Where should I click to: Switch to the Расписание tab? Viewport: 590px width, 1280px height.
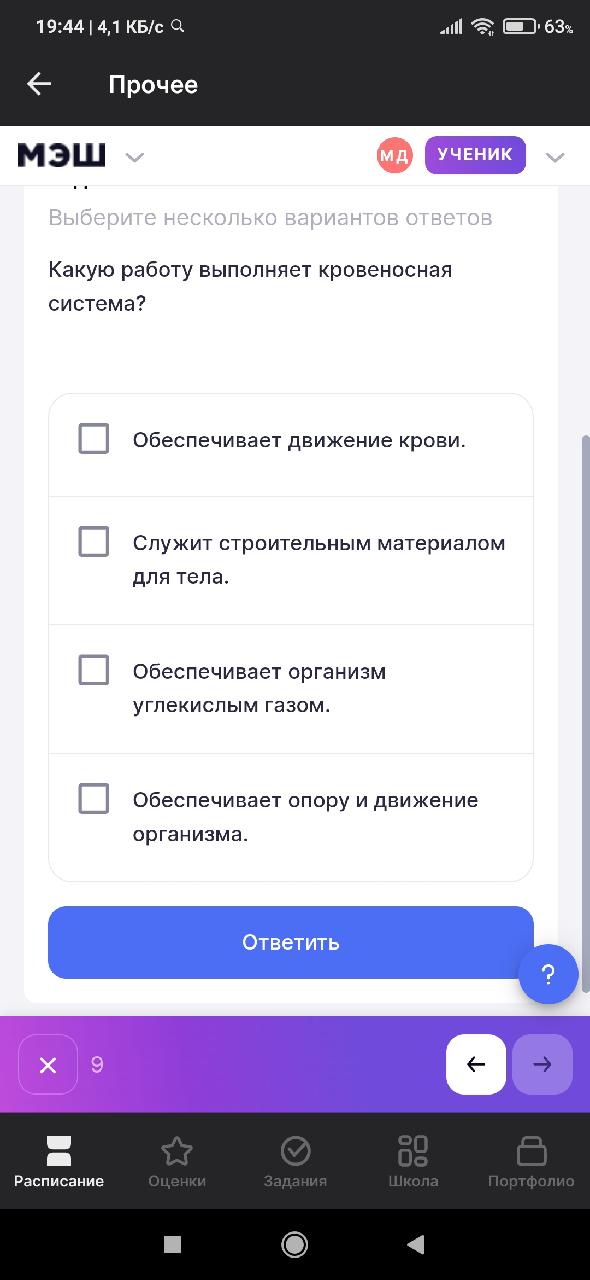click(x=59, y=1162)
